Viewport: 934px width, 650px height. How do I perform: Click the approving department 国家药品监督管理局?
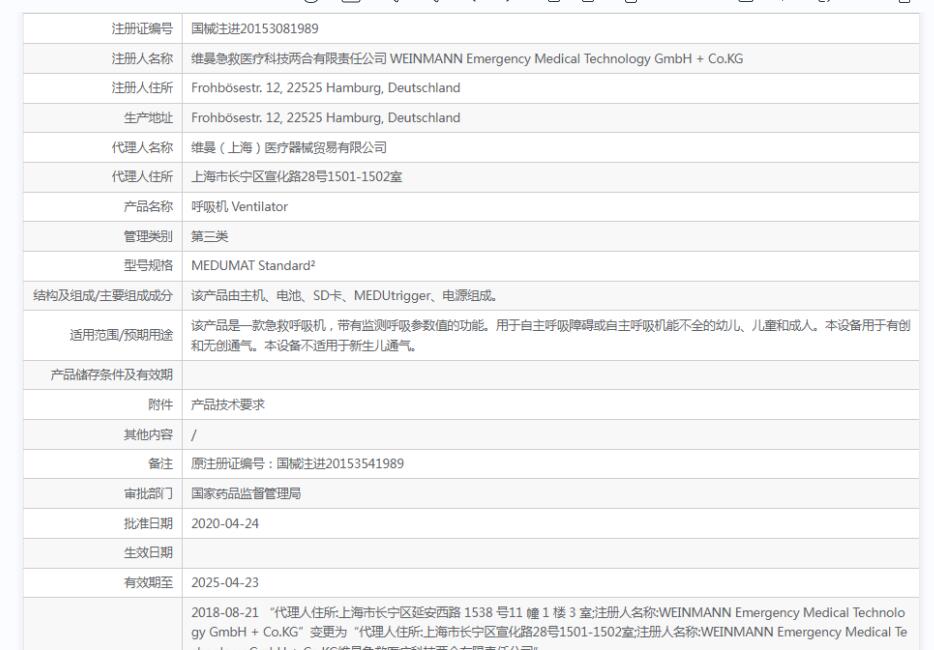pos(246,494)
